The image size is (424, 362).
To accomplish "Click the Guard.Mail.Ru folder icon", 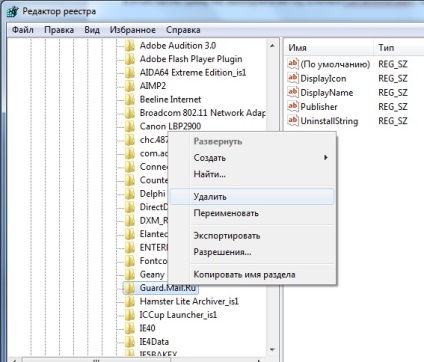I will click(x=130, y=288).
